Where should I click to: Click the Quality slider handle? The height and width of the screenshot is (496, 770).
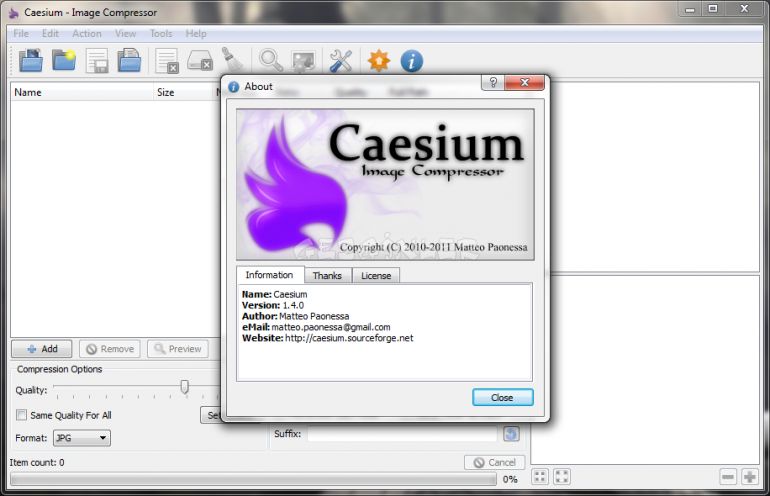point(184,387)
